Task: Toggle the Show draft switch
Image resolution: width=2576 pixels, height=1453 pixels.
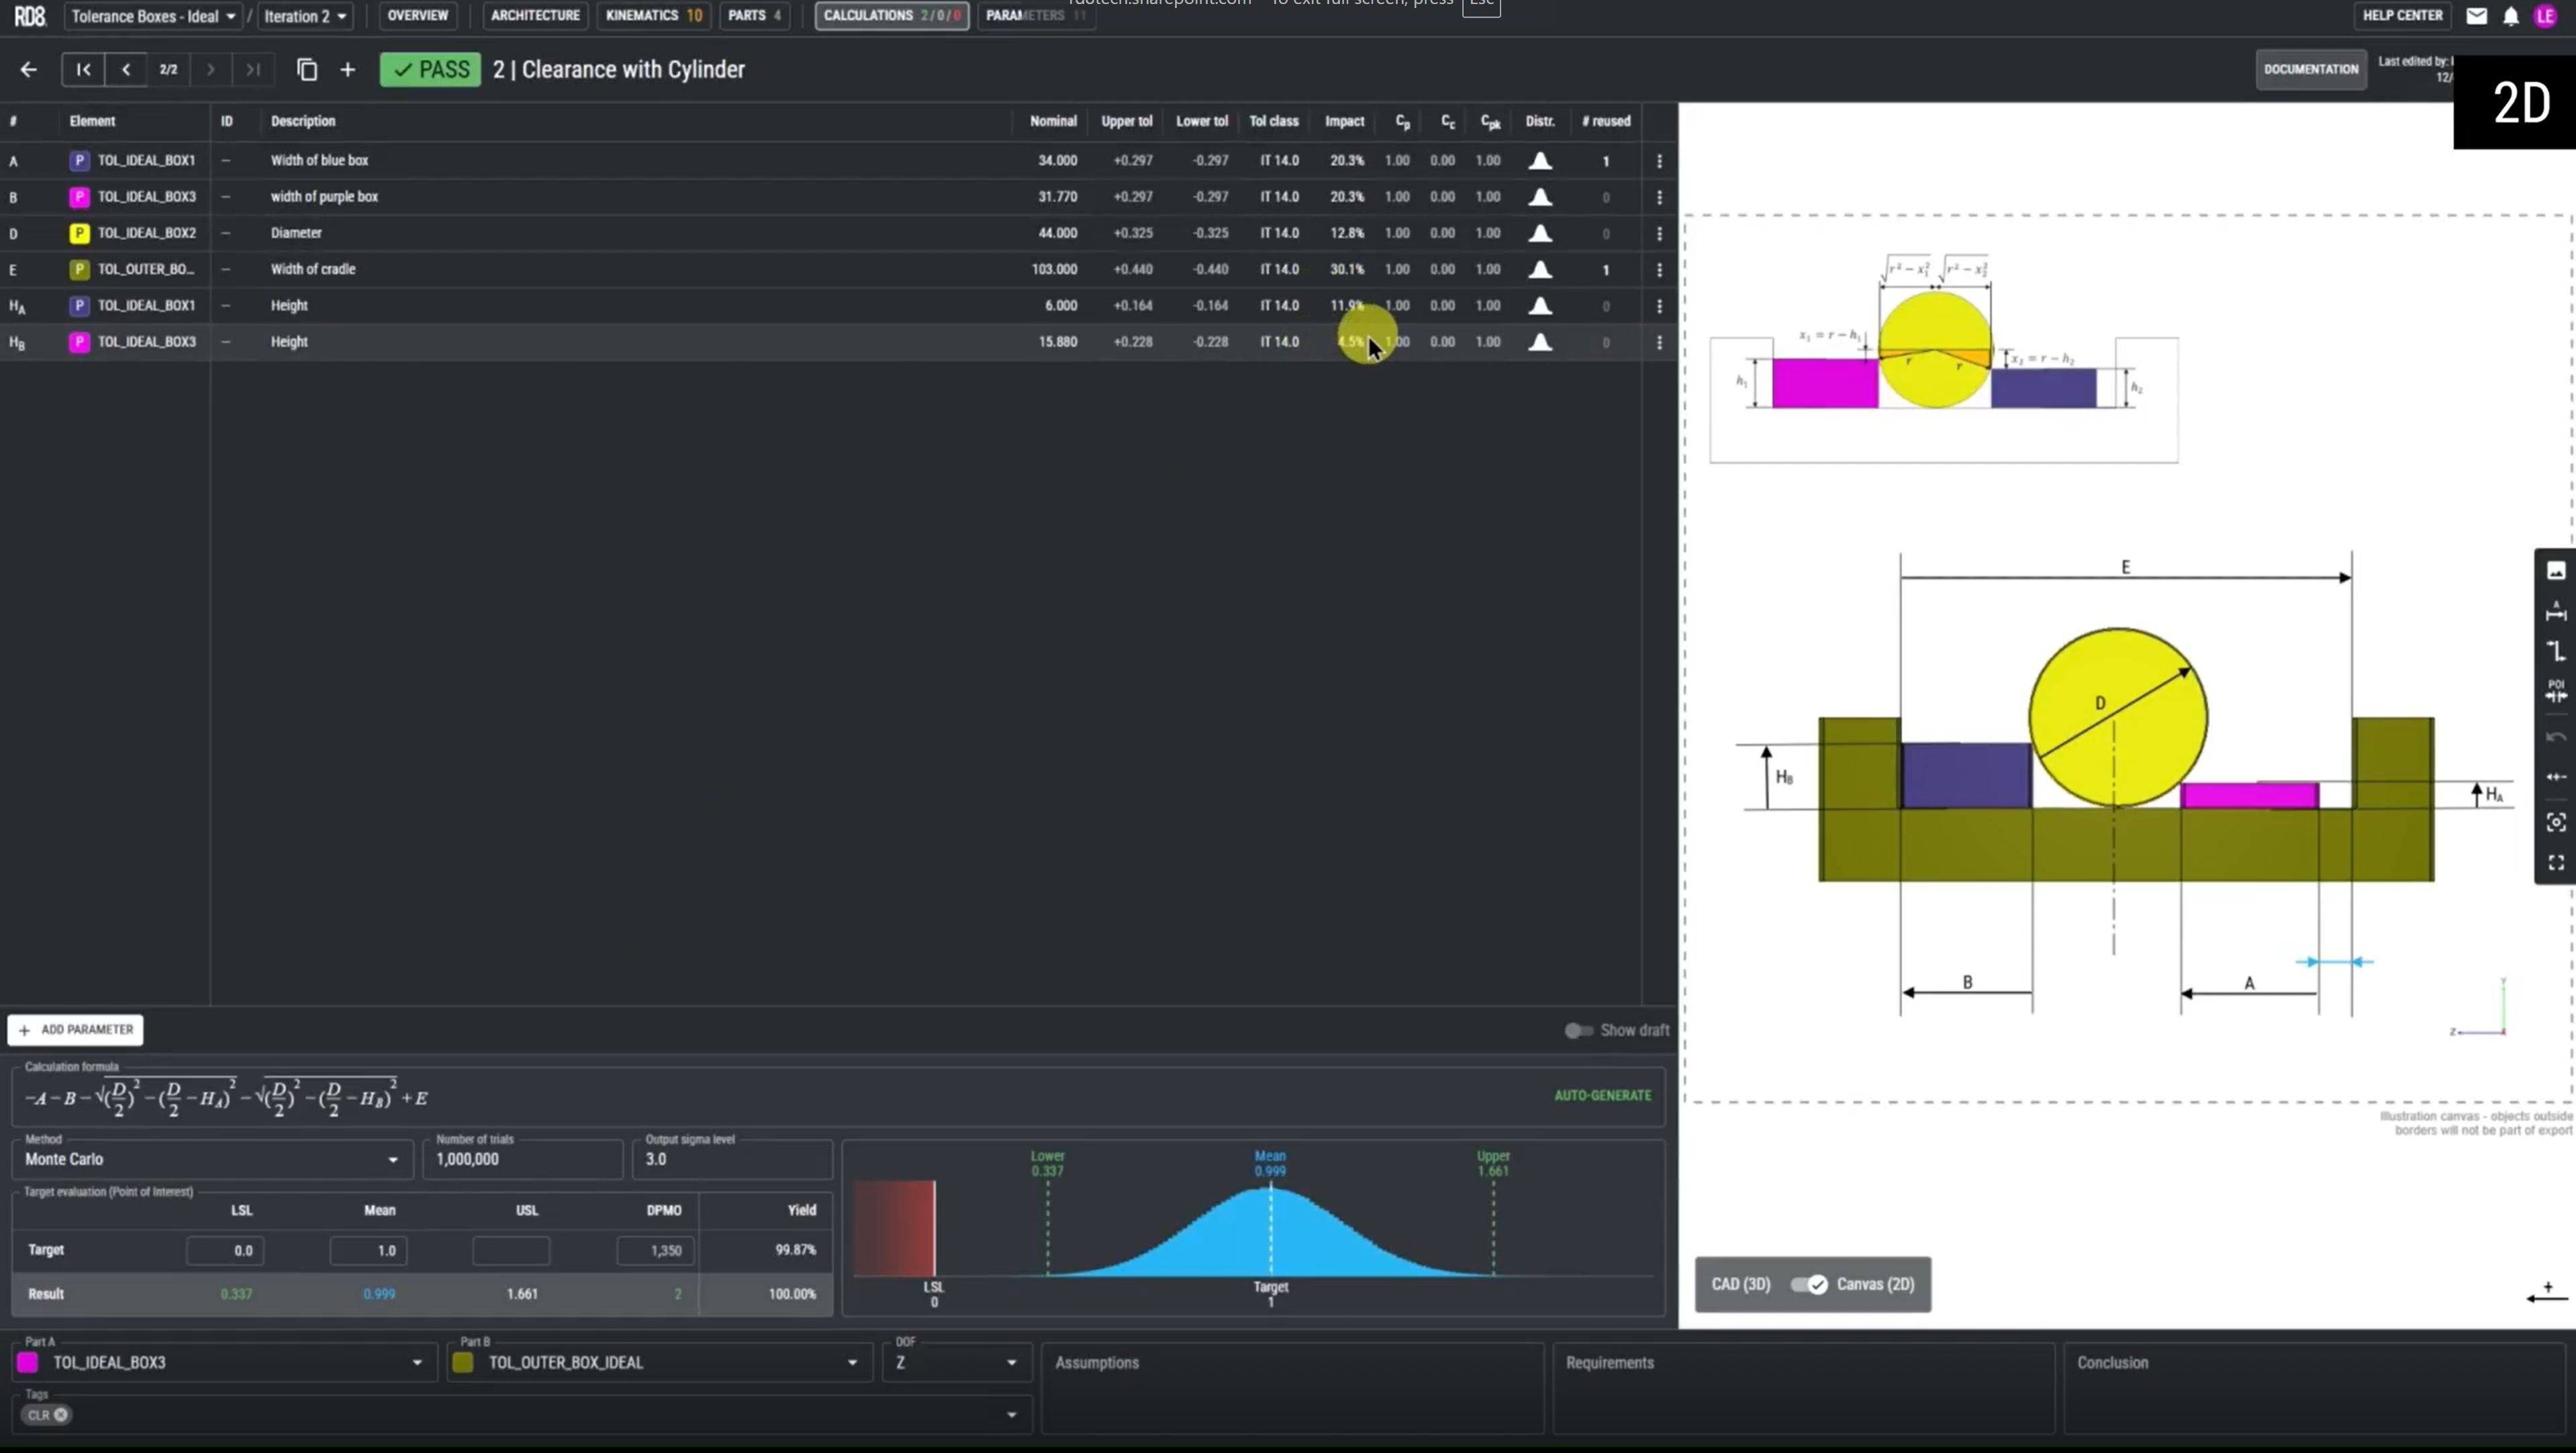Action: (x=1578, y=1030)
